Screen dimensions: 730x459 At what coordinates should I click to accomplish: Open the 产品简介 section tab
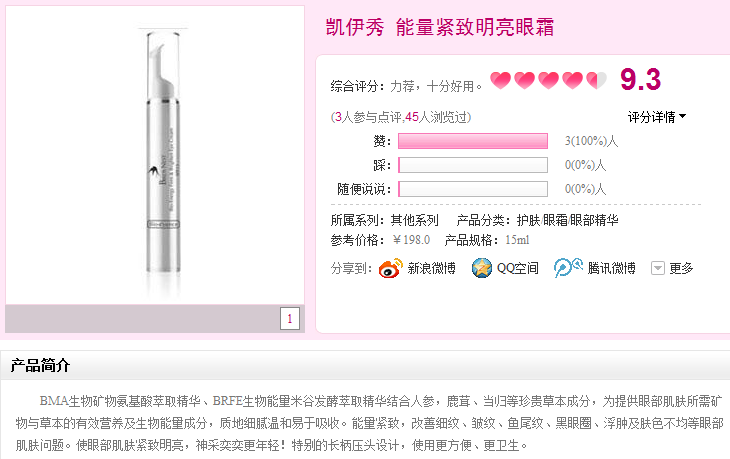(41, 365)
